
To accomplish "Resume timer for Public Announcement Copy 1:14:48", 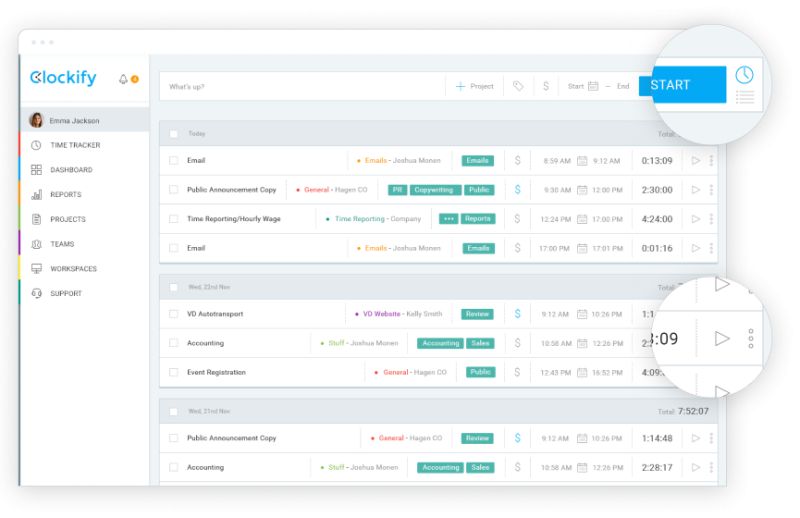I will 695,438.
